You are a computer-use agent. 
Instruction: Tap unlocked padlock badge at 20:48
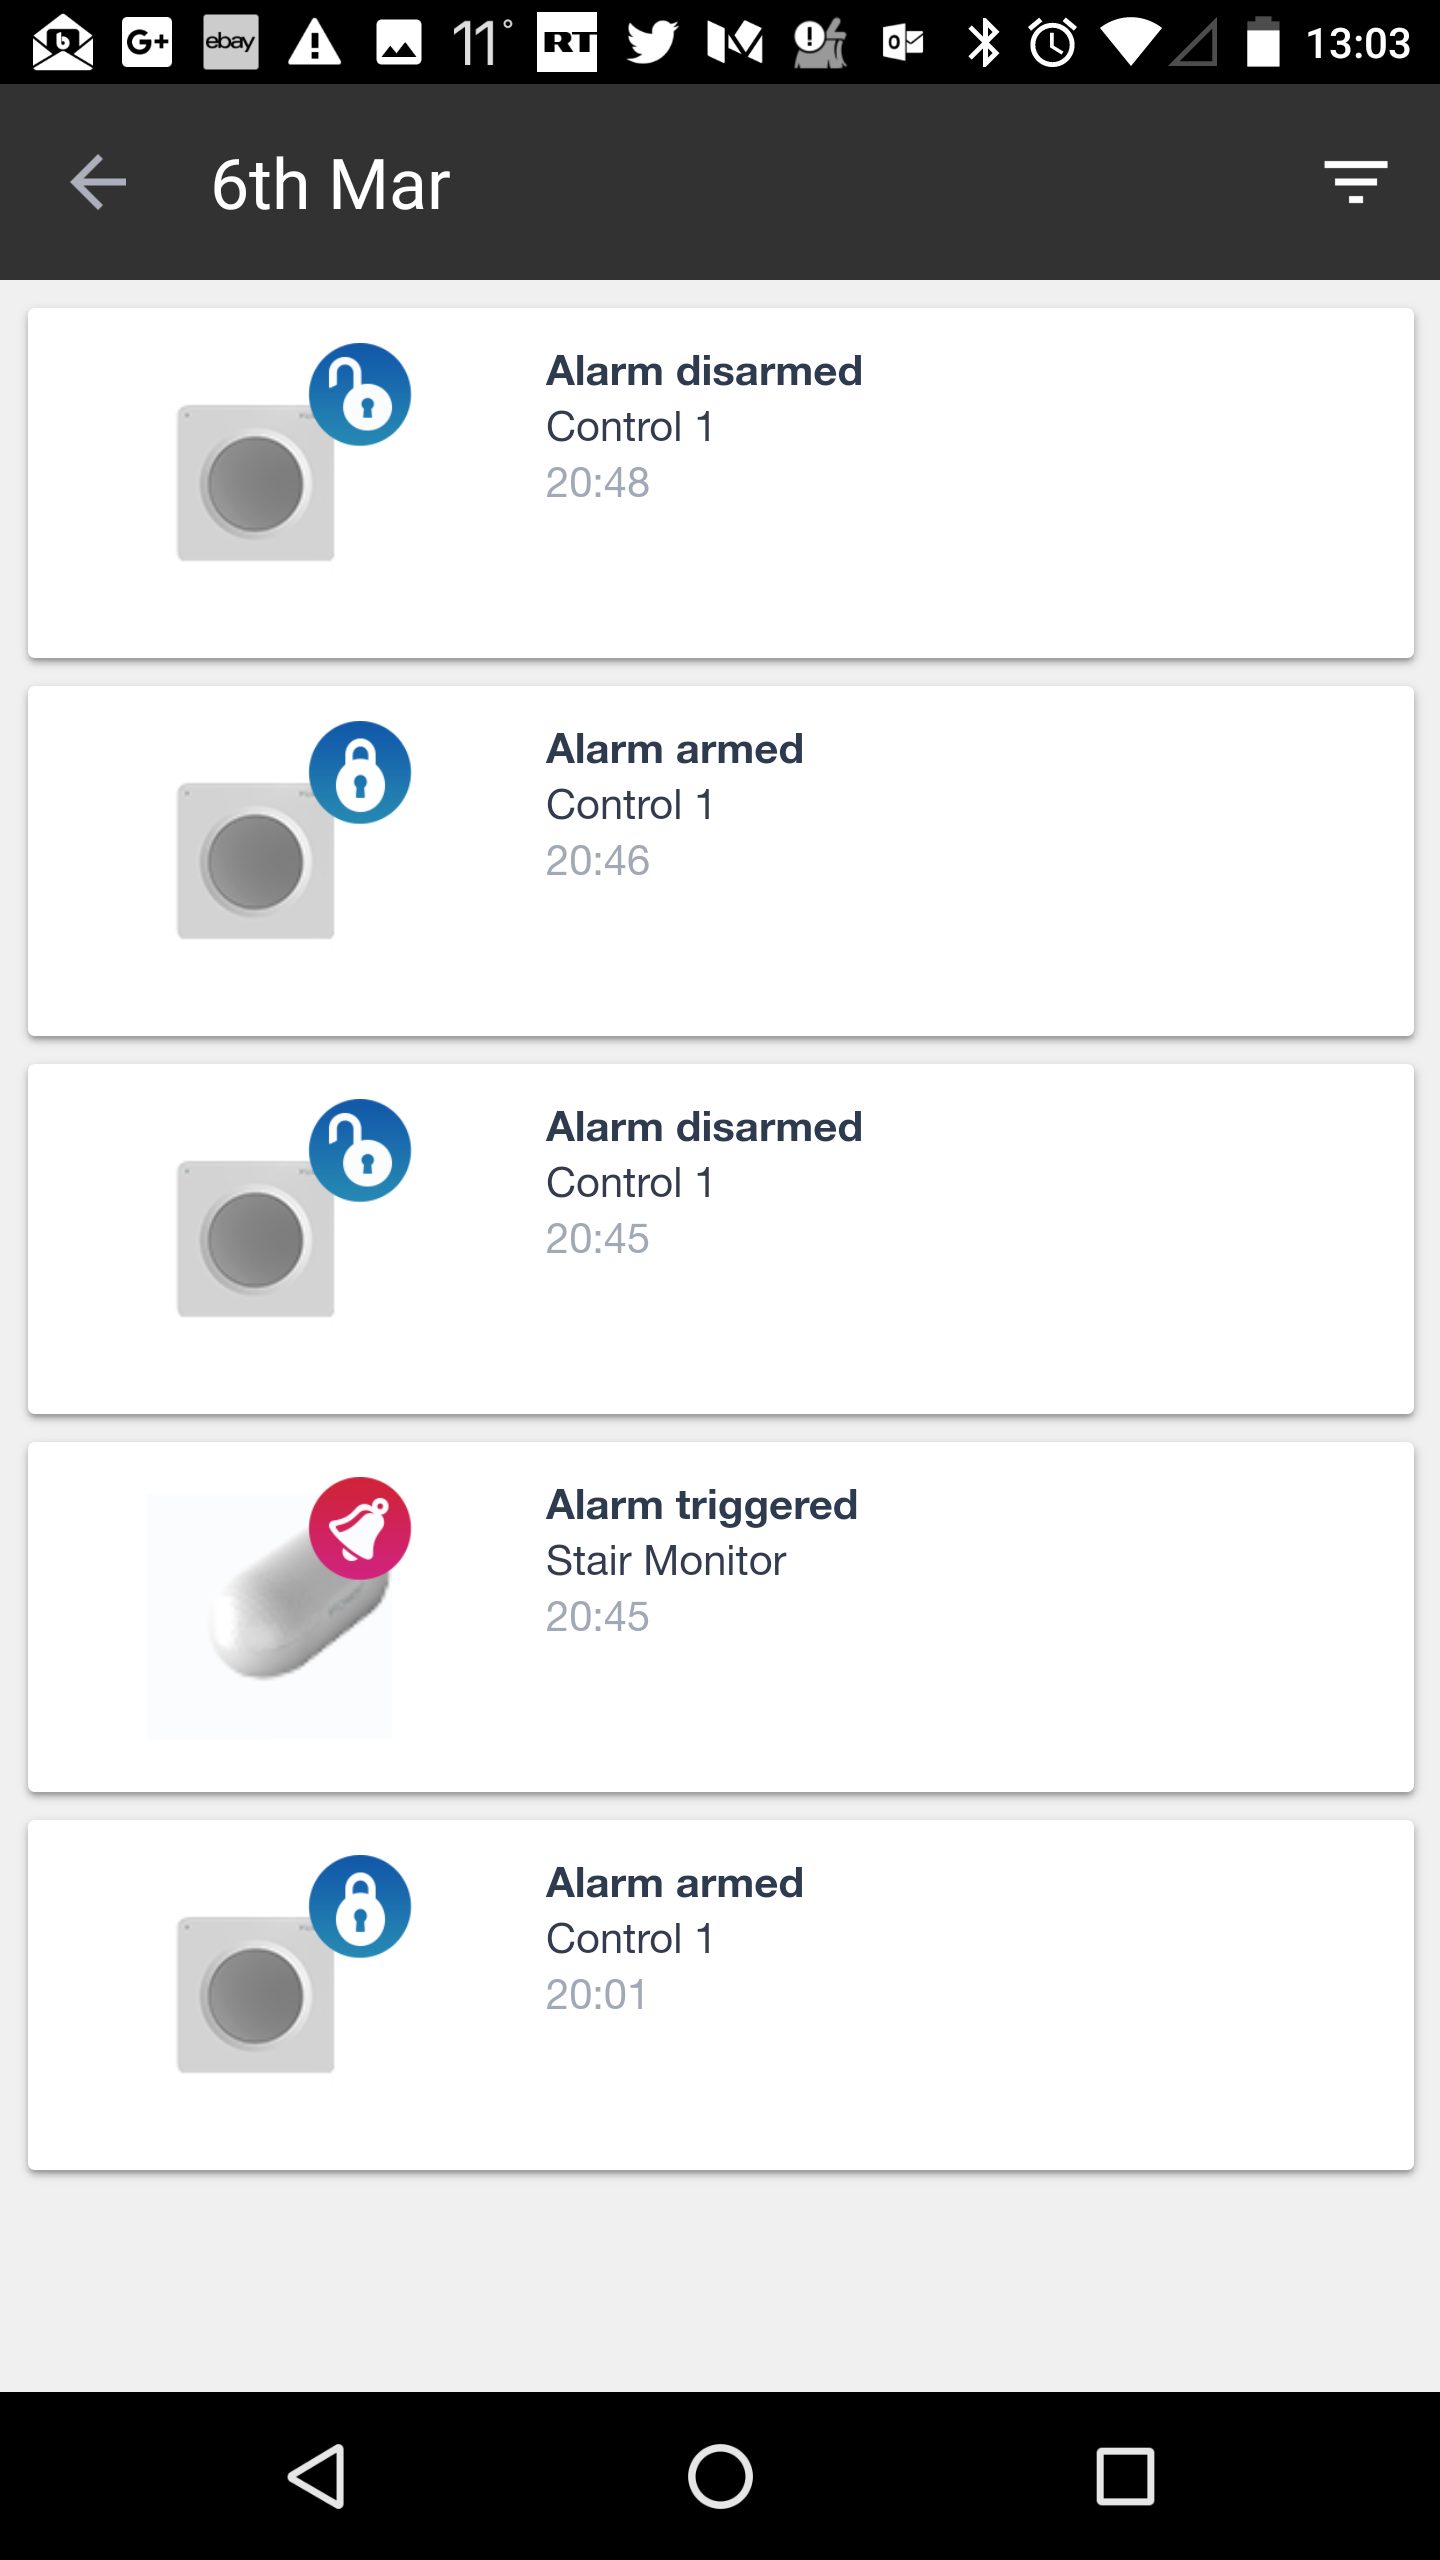click(360, 394)
